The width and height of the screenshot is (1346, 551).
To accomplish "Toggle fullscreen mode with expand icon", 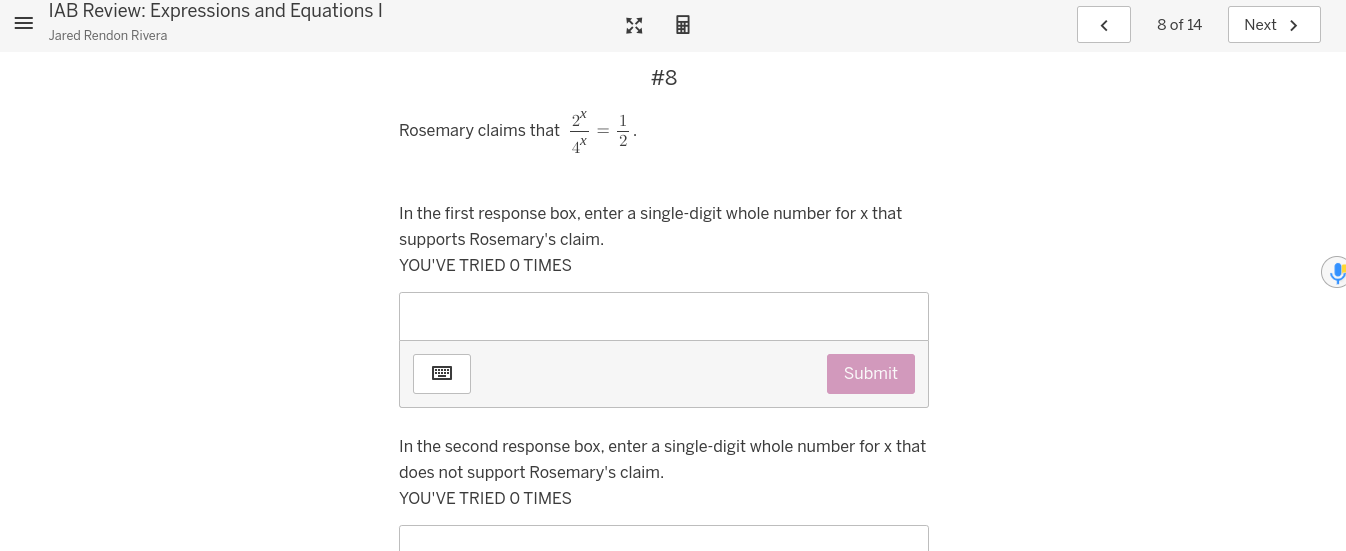I will pos(634,25).
